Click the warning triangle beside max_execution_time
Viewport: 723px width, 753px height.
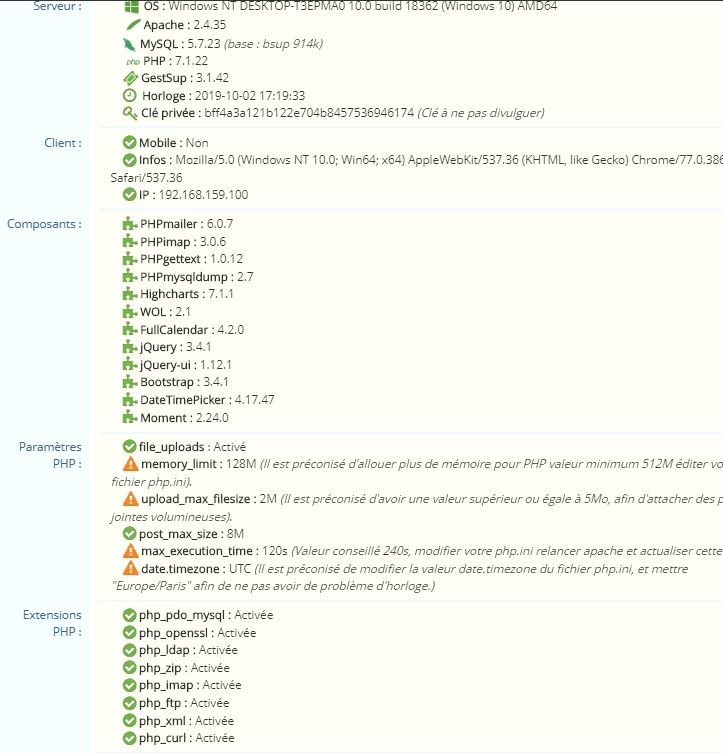click(131, 551)
